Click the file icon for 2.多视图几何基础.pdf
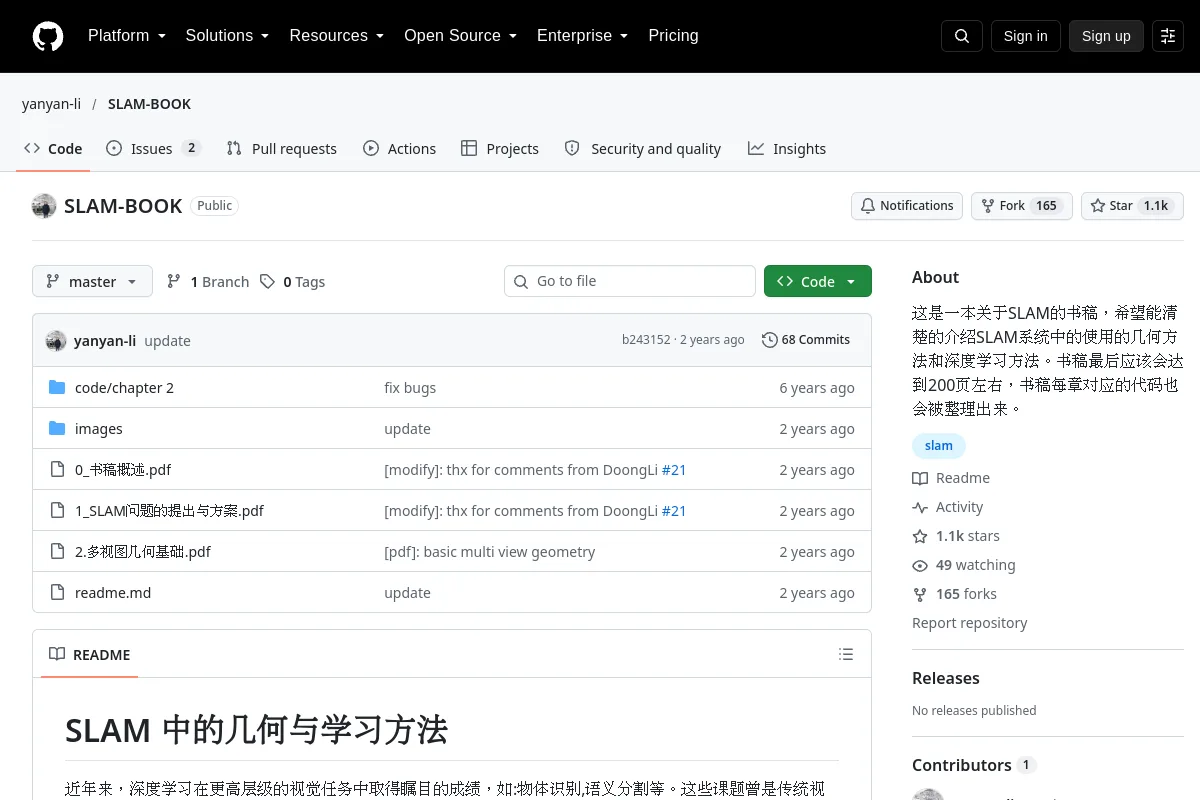This screenshot has height=800, width=1200. pos(57,551)
